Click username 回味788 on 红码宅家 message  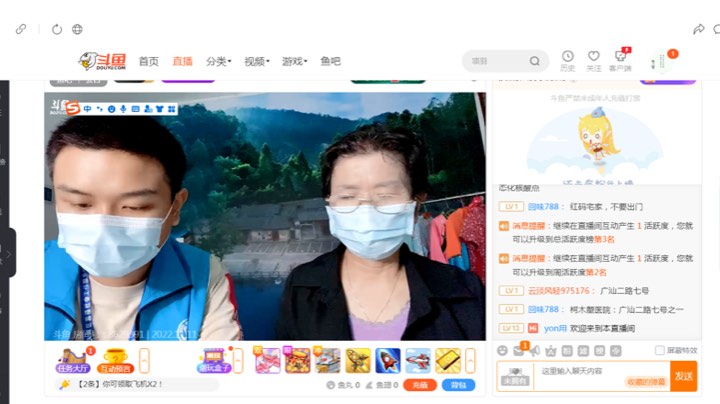coord(543,207)
